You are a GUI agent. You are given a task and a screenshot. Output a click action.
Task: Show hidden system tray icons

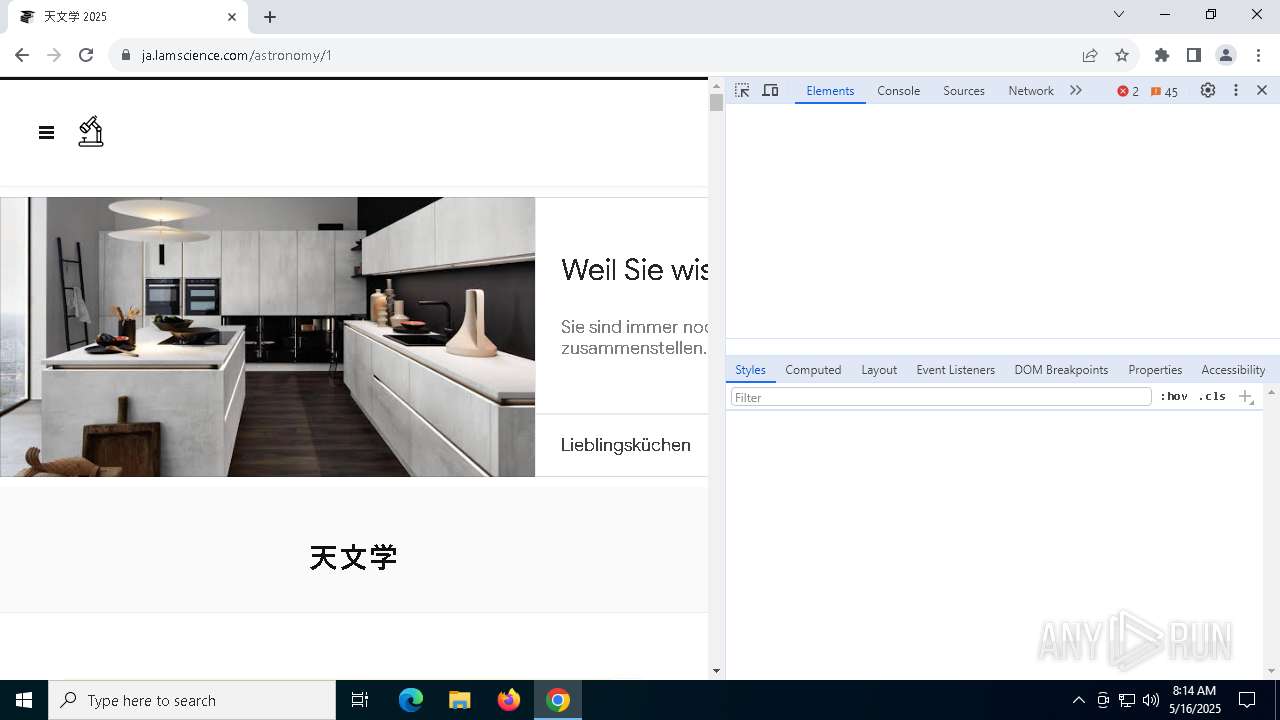(x=1078, y=700)
